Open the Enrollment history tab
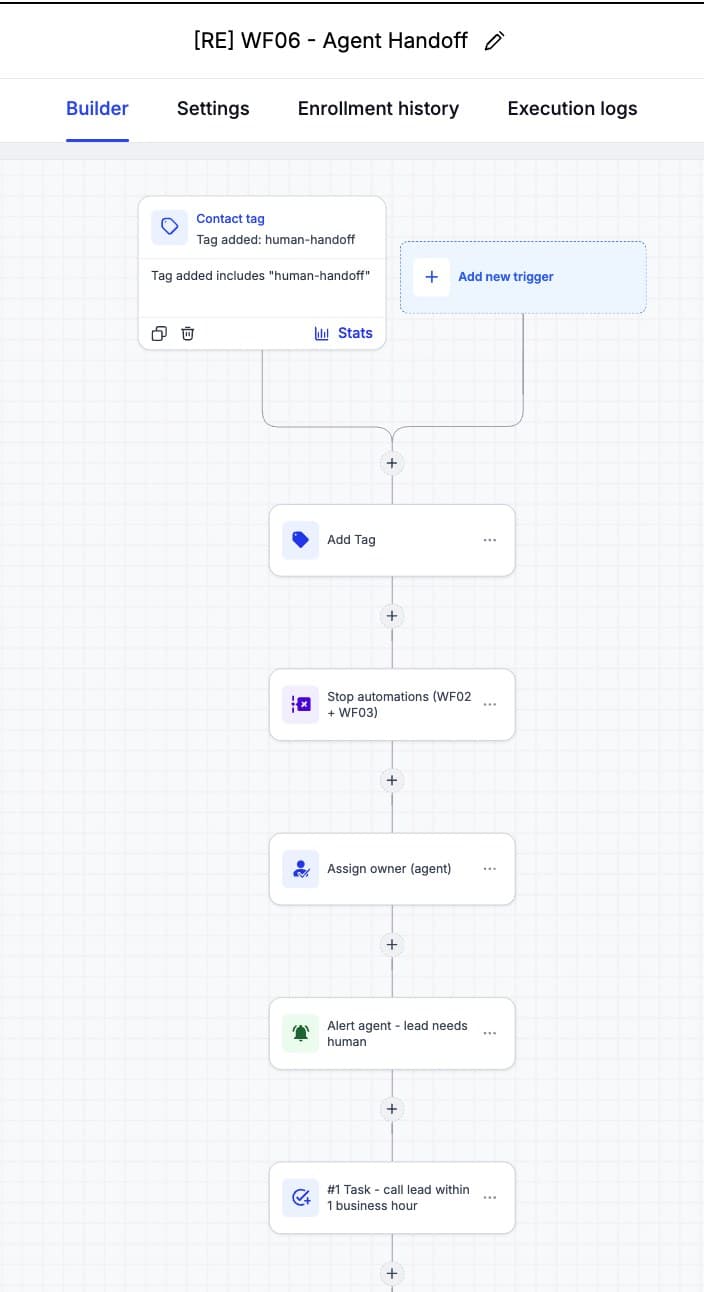704x1292 pixels. click(x=378, y=109)
